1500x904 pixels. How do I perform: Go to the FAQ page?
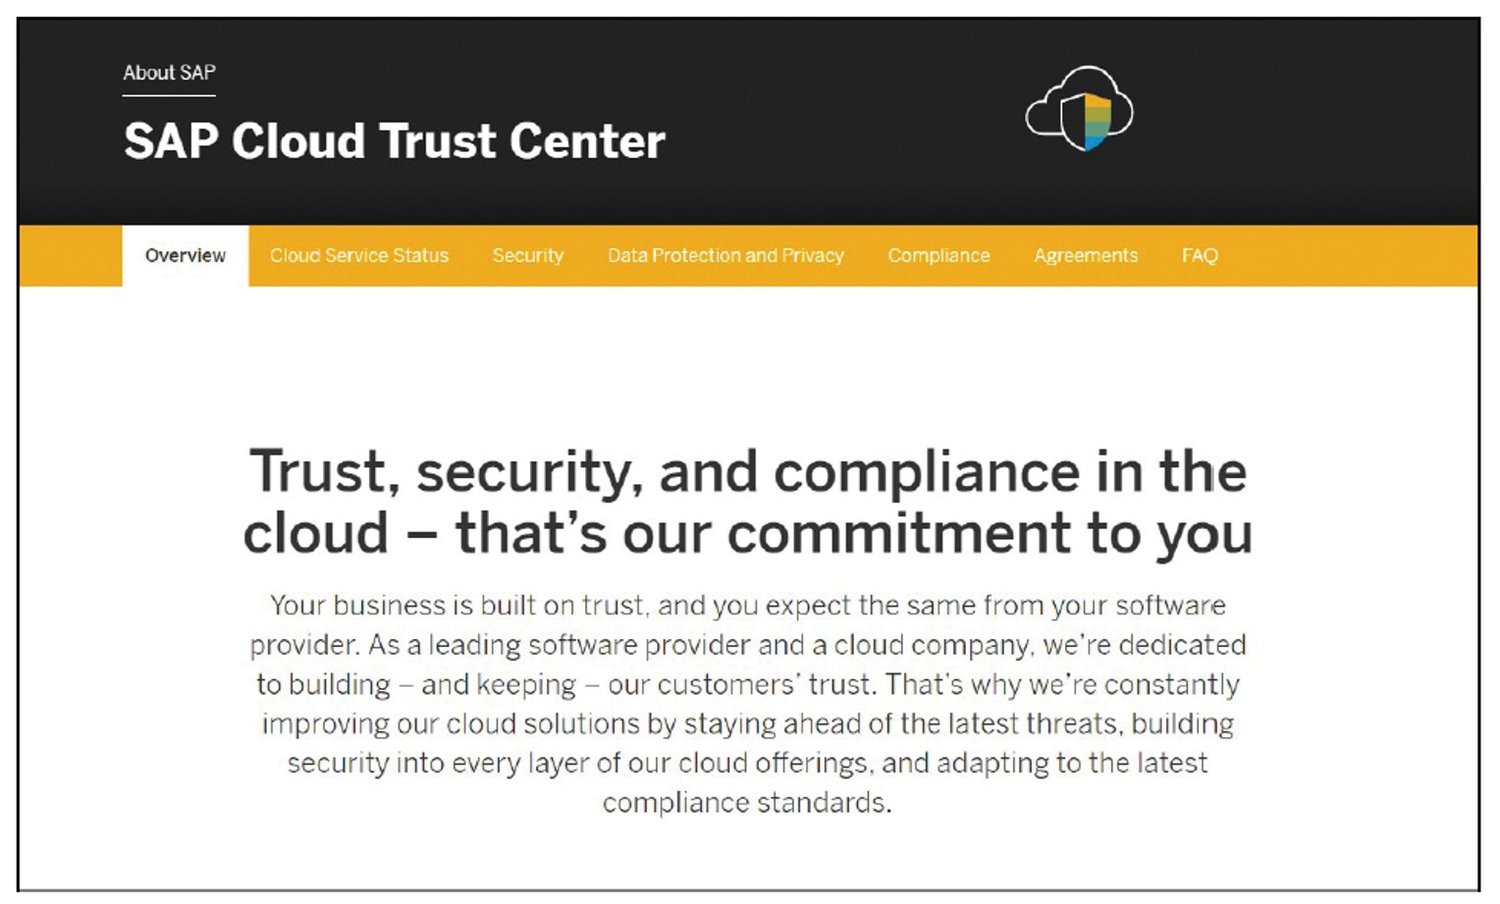tap(1200, 255)
